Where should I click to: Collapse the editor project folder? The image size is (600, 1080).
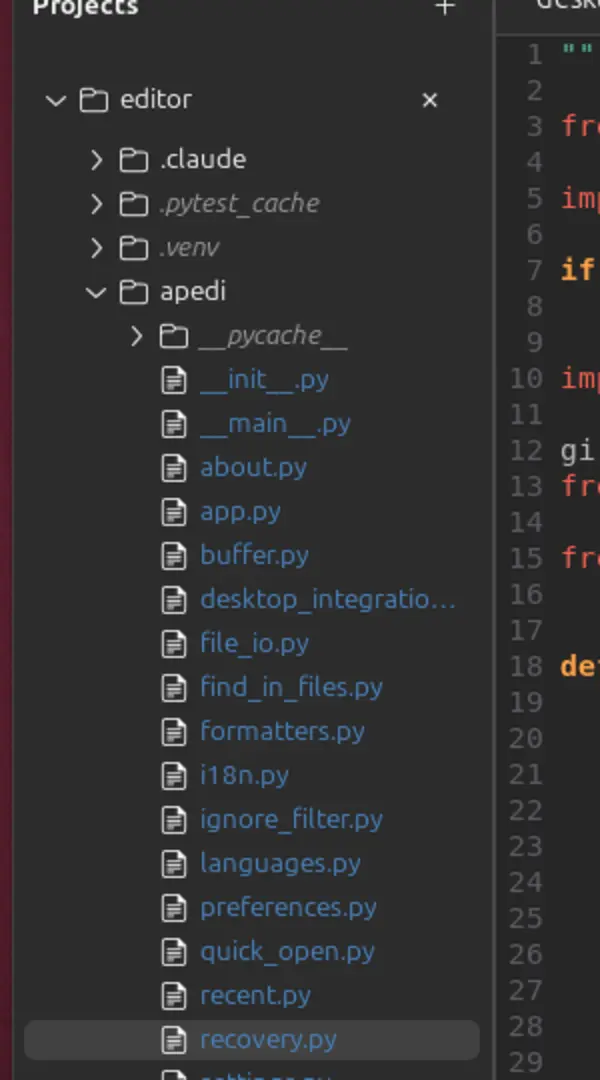(55, 101)
